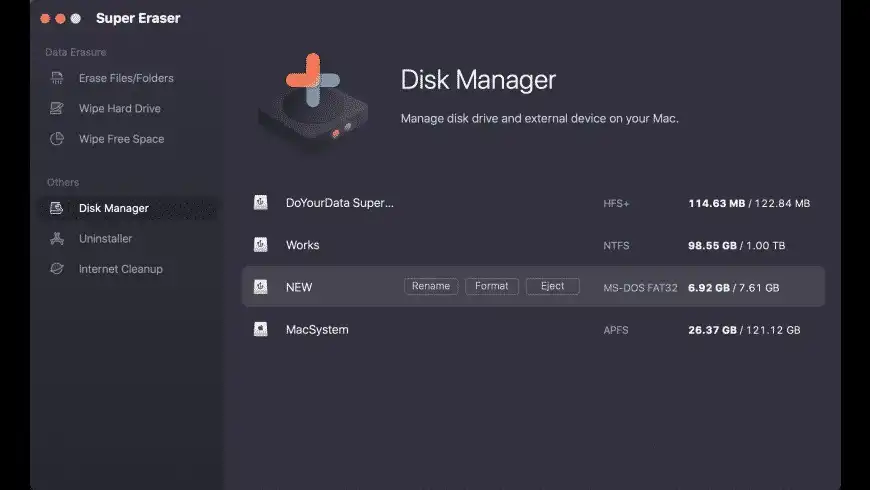Eject the NEW volume

coord(553,286)
